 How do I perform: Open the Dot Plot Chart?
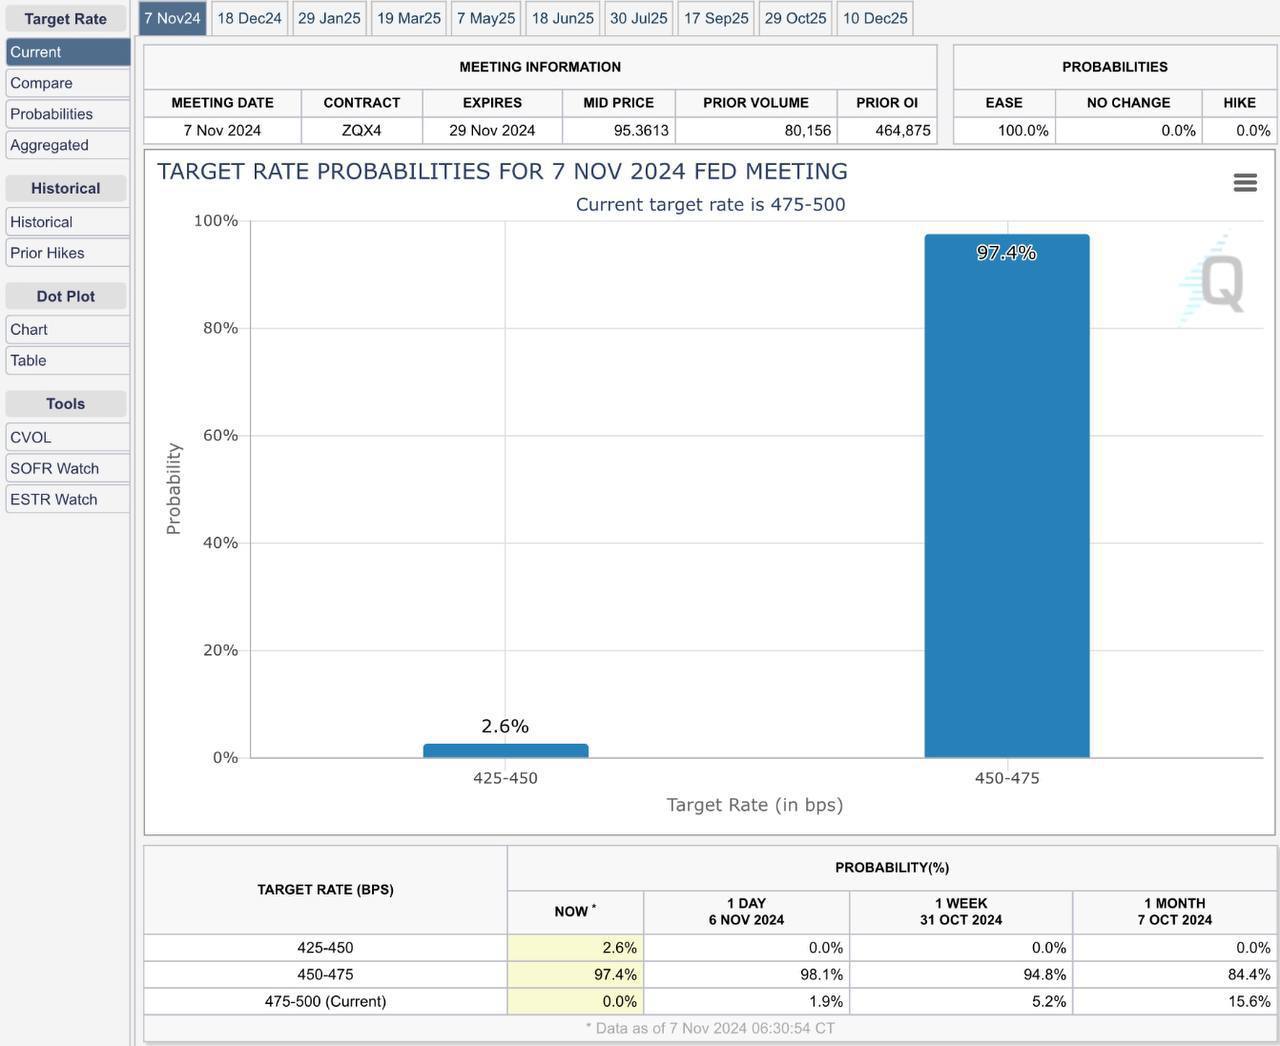click(x=67, y=329)
